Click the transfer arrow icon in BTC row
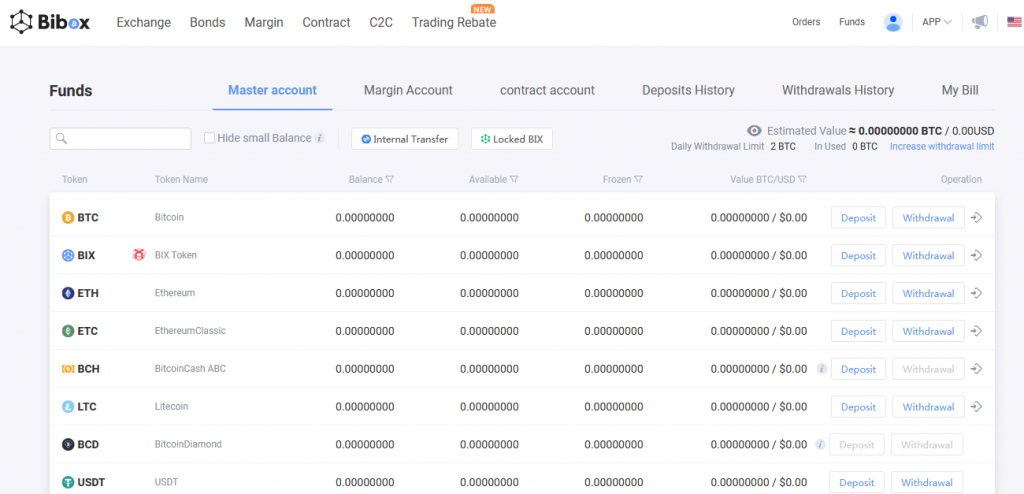Image resolution: width=1024 pixels, height=494 pixels. (976, 218)
